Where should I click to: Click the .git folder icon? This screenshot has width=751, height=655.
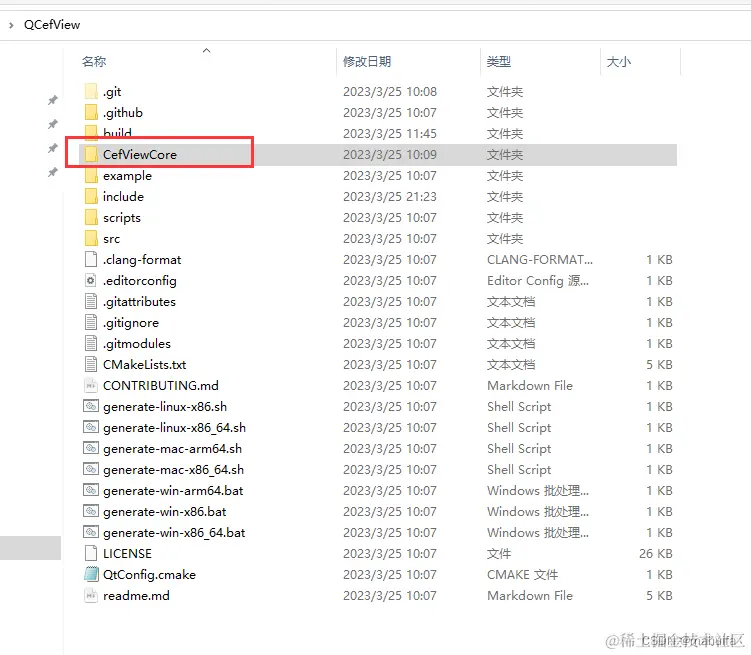(91, 91)
